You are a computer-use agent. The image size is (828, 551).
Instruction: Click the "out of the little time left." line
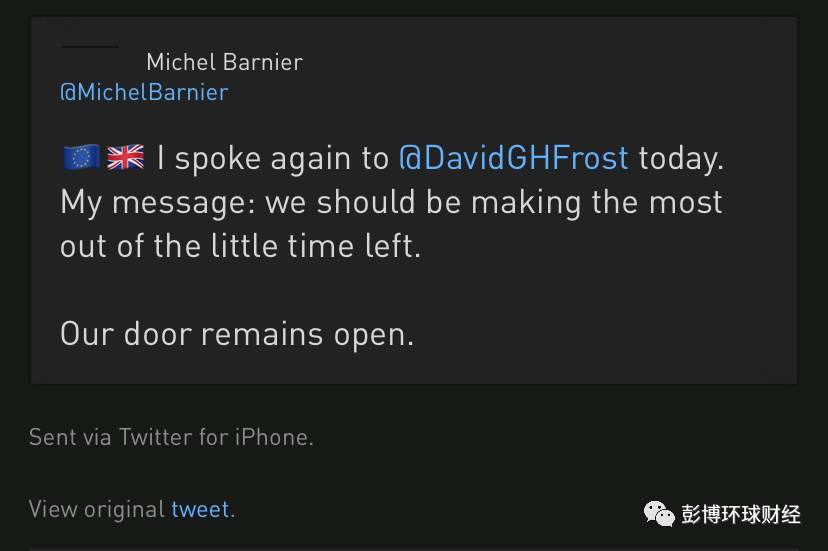coord(240,246)
